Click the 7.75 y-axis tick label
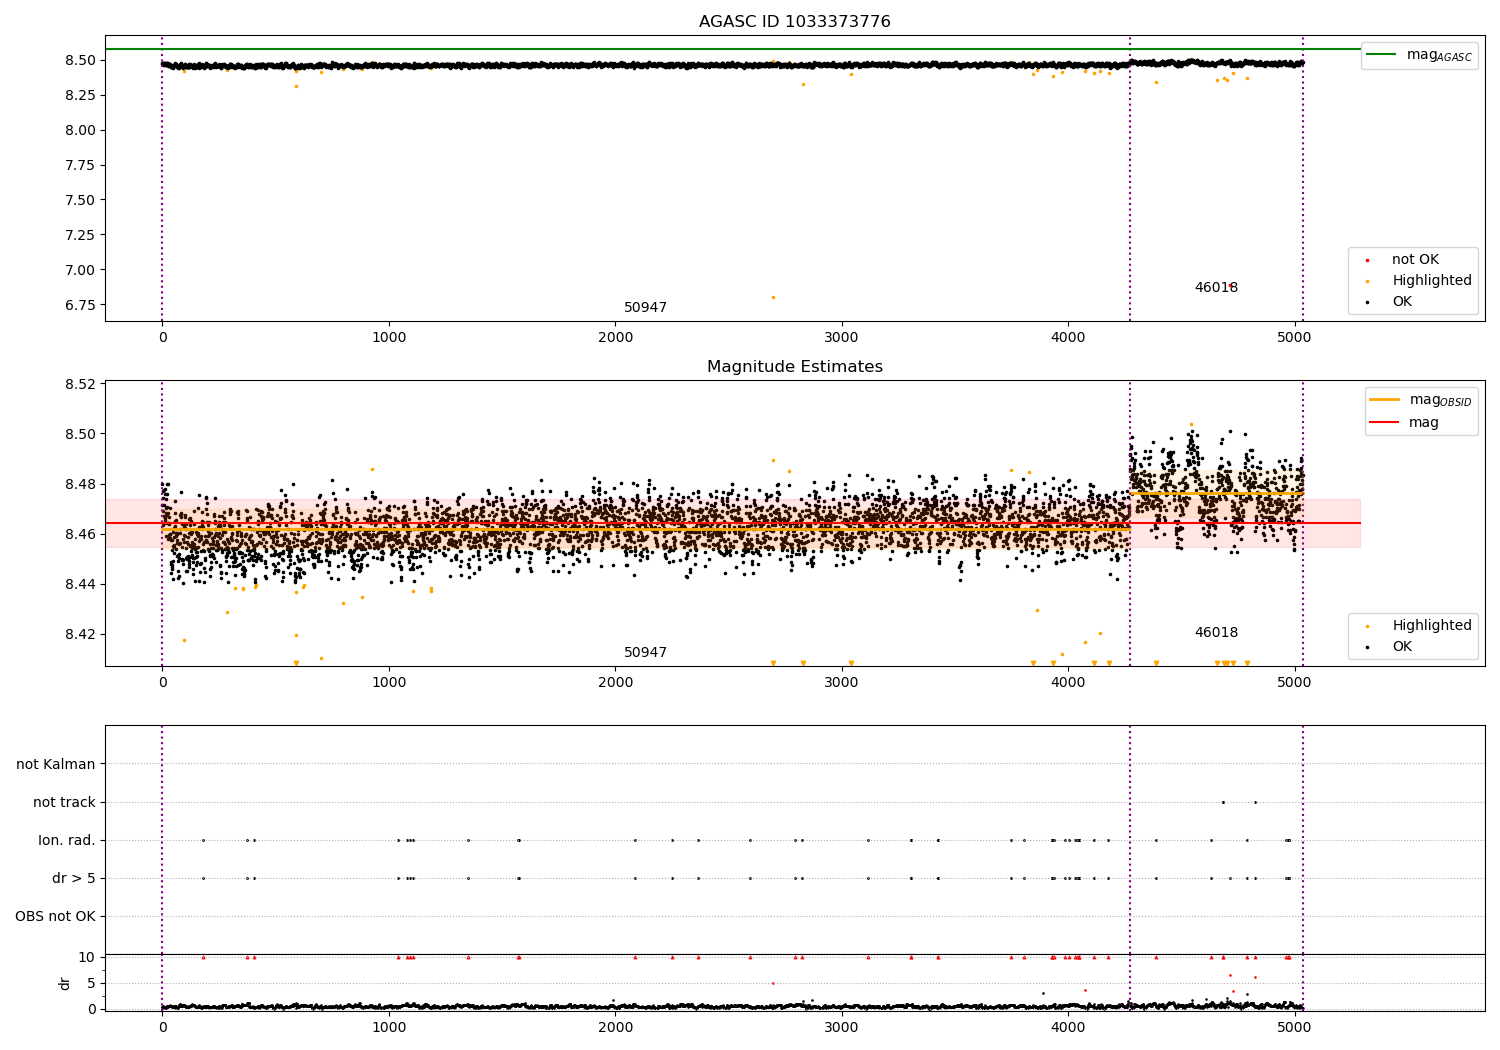 [x=81, y=165]
